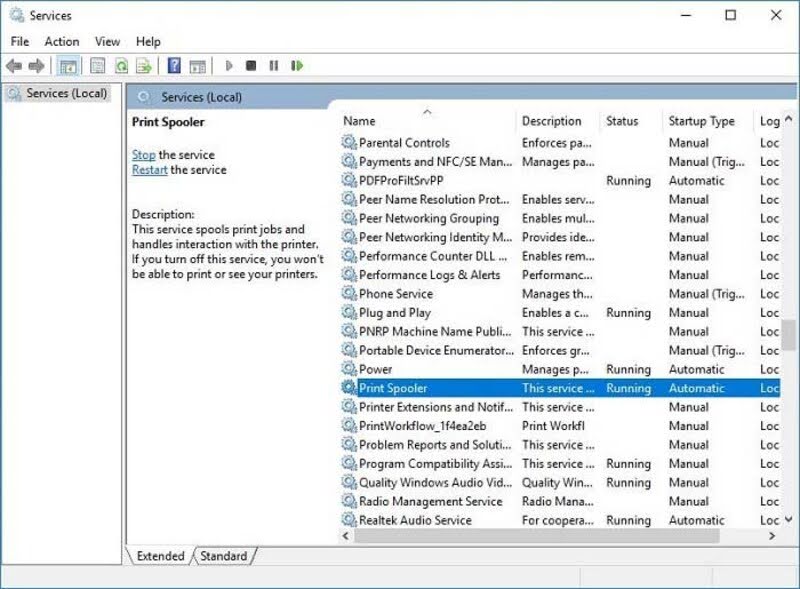Open the Properties toolbar icon
The height and width of the screenshot is (589, 800).
(97, 66)
